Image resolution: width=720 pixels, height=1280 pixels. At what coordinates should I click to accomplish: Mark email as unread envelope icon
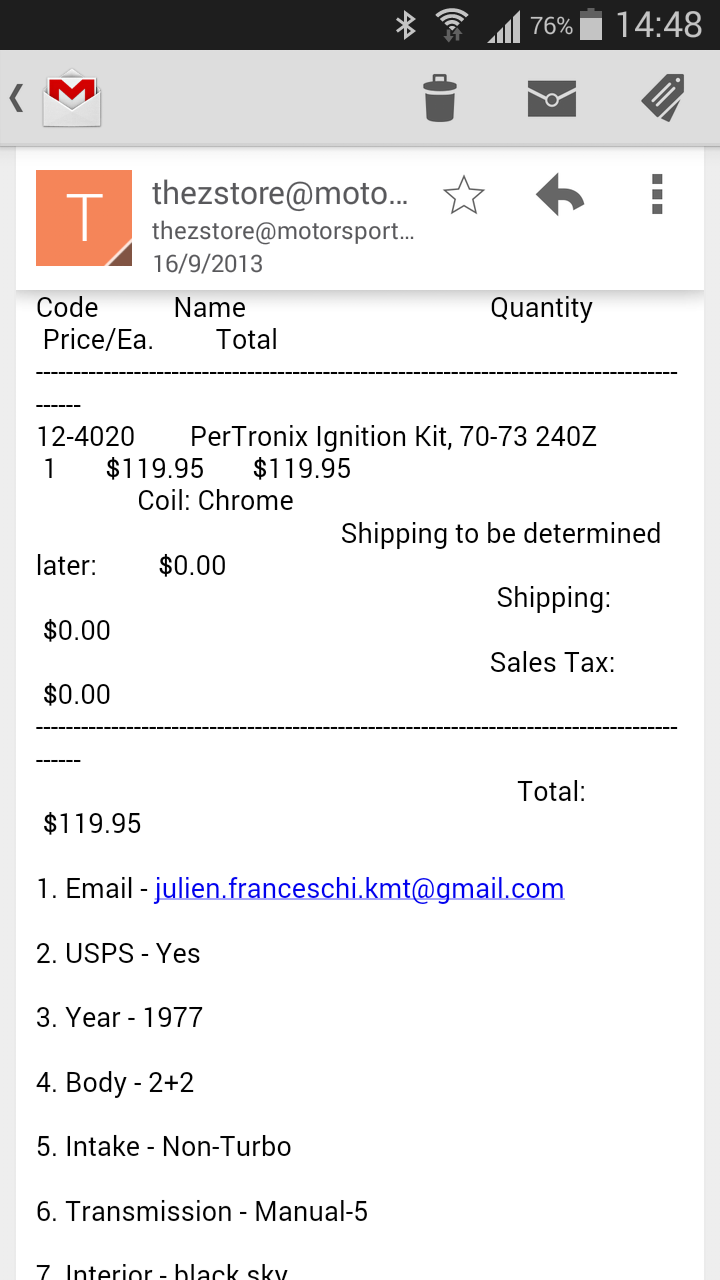pos(552,98)
